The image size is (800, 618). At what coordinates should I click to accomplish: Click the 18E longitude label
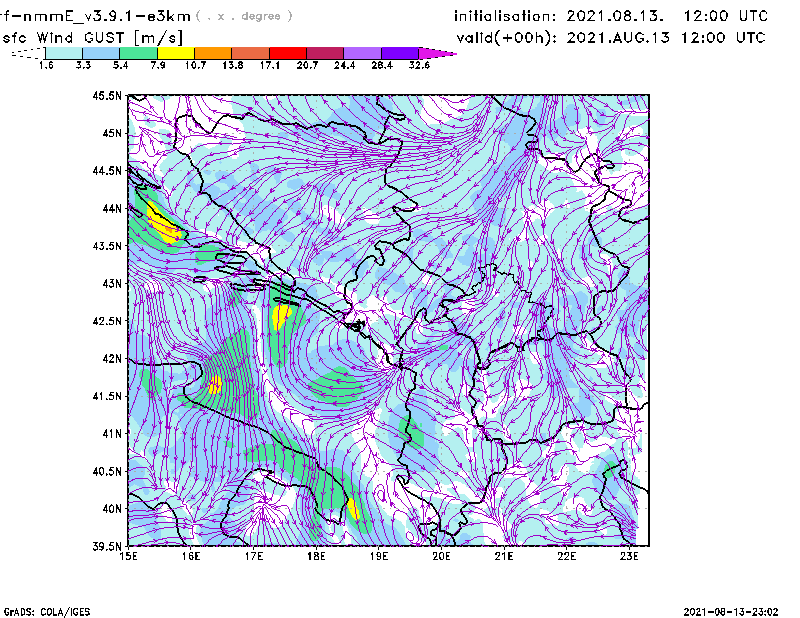tap(316, 556)
